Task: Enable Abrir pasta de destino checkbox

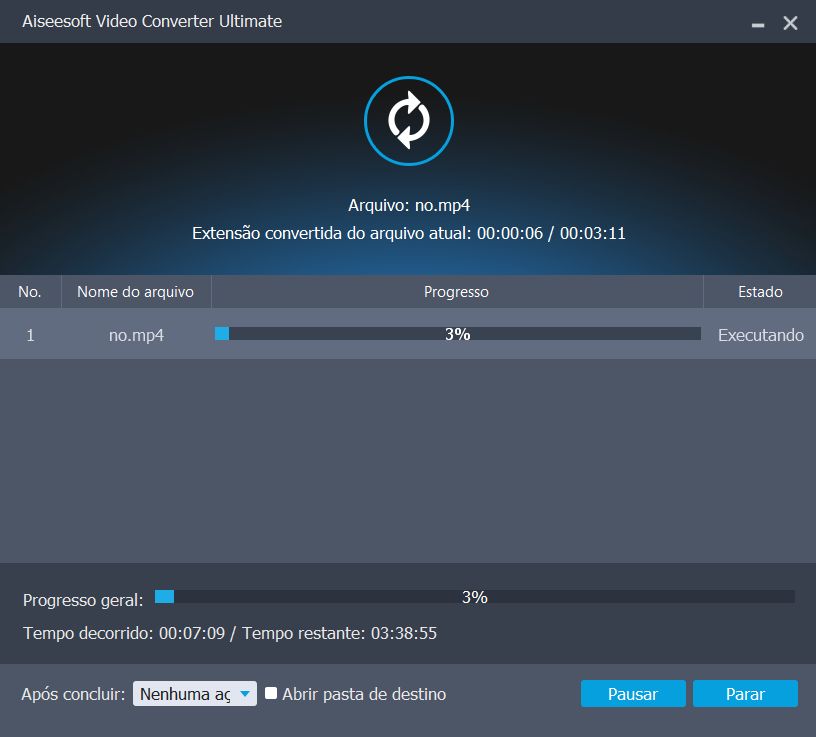Action: [x=271, y=693]
